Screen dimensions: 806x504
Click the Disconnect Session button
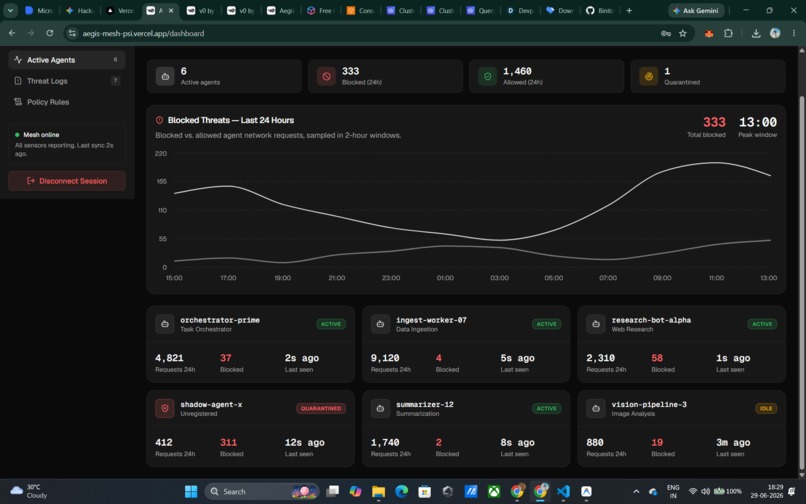(x=67, y=181)
